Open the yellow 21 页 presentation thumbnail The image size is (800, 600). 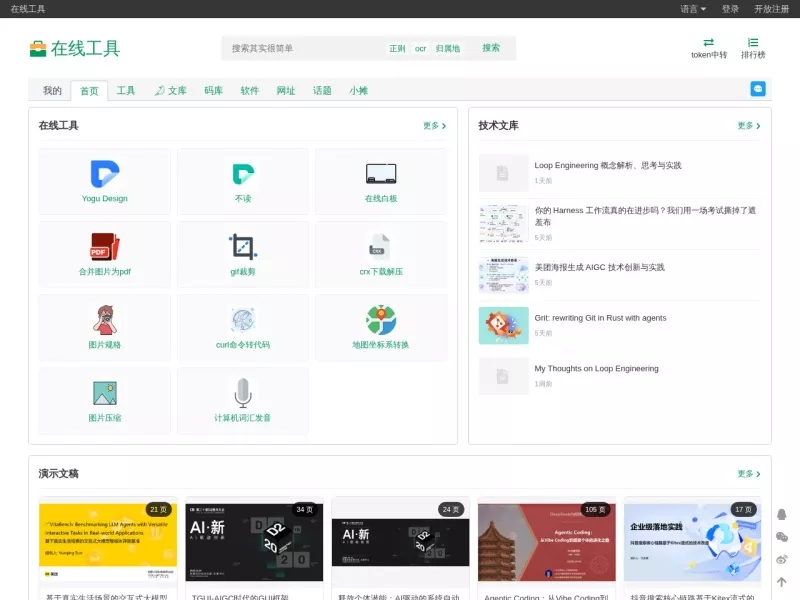click(108, 542)
